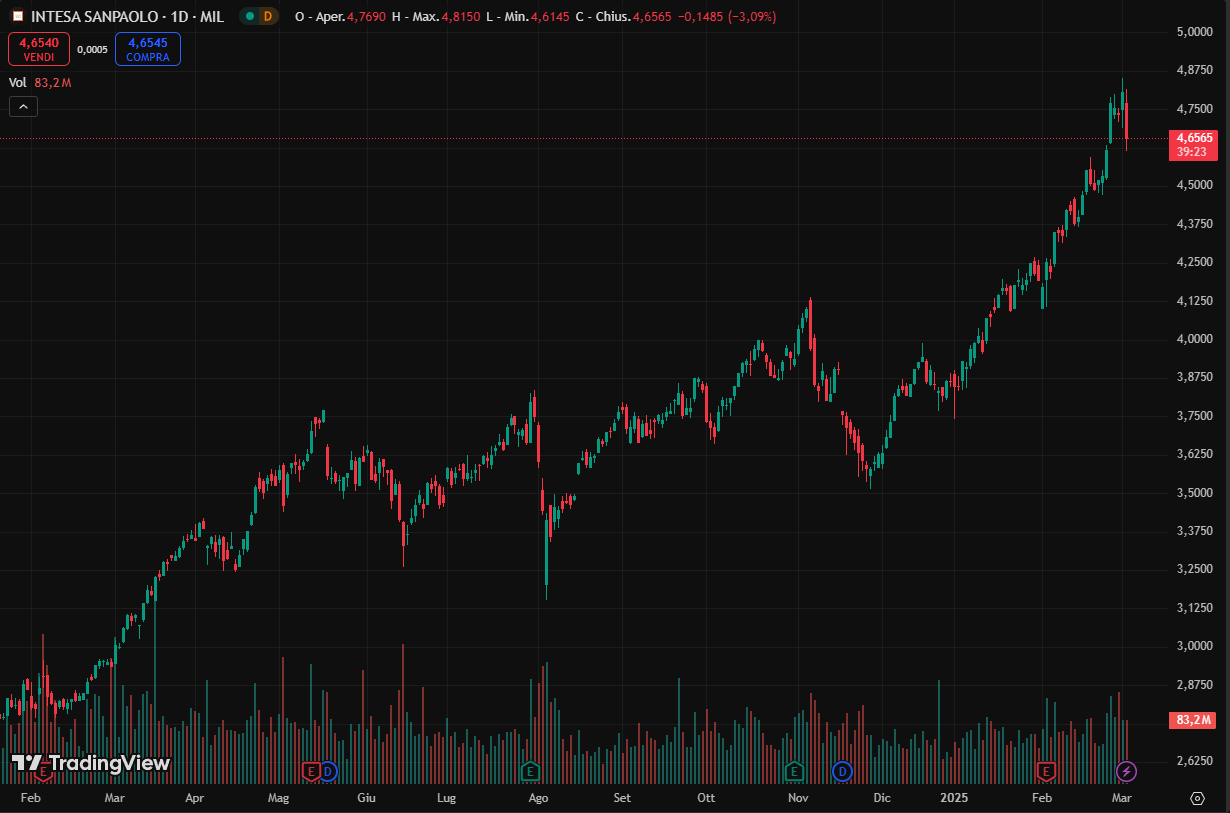1230x813 pixels.
Task: Click the INTESA SANPAOLO symbol title
Action: point(95,17)
